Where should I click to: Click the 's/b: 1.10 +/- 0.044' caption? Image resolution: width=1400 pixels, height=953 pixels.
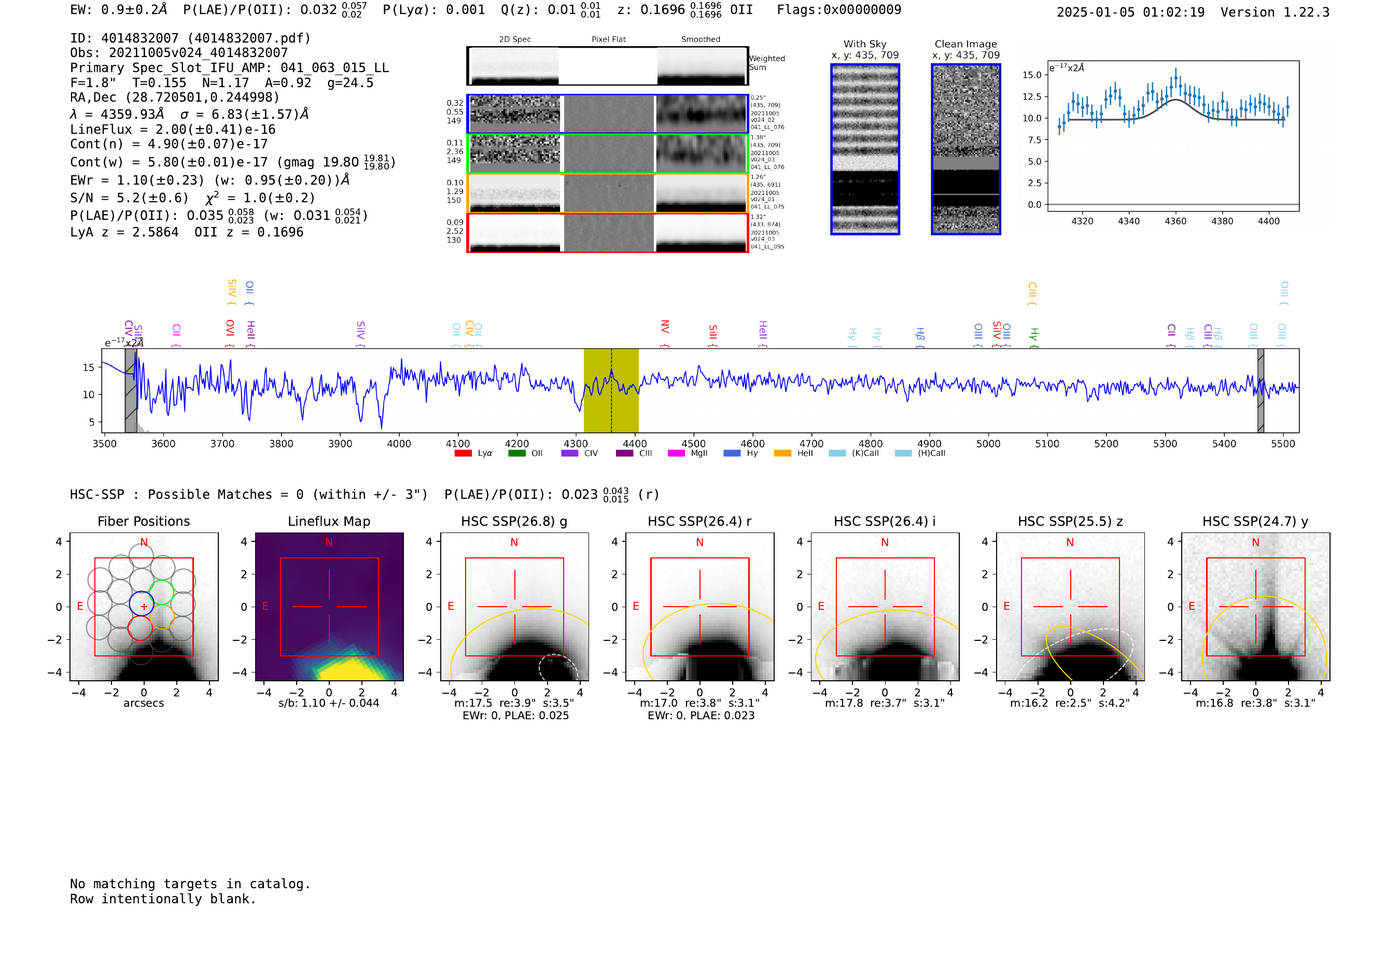(329, 703)
